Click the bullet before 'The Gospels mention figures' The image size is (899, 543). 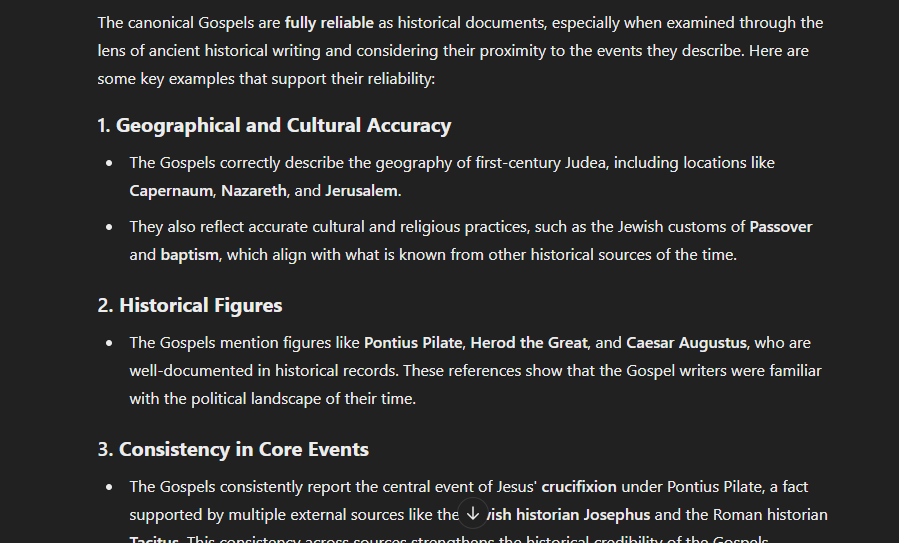coord(110,343)
